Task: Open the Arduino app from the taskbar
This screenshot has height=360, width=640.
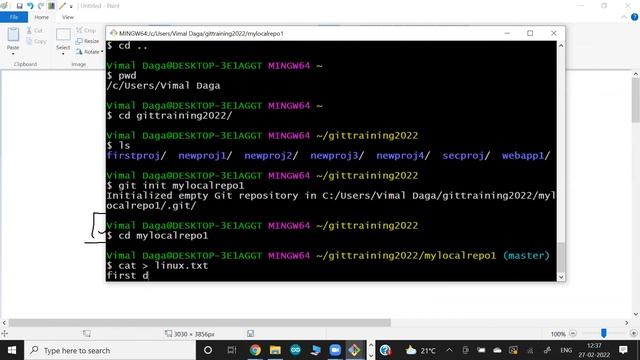Action: click(295, 350)
